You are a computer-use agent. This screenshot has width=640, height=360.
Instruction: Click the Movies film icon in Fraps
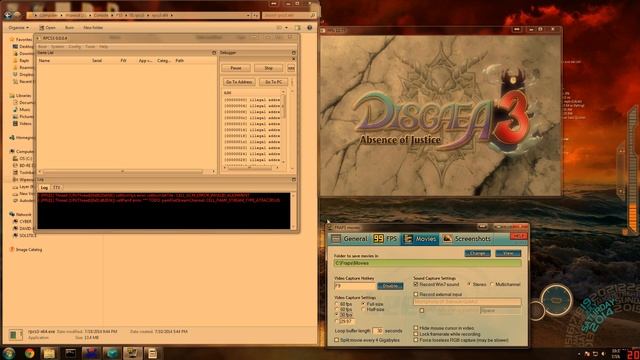tap(408, 239)
